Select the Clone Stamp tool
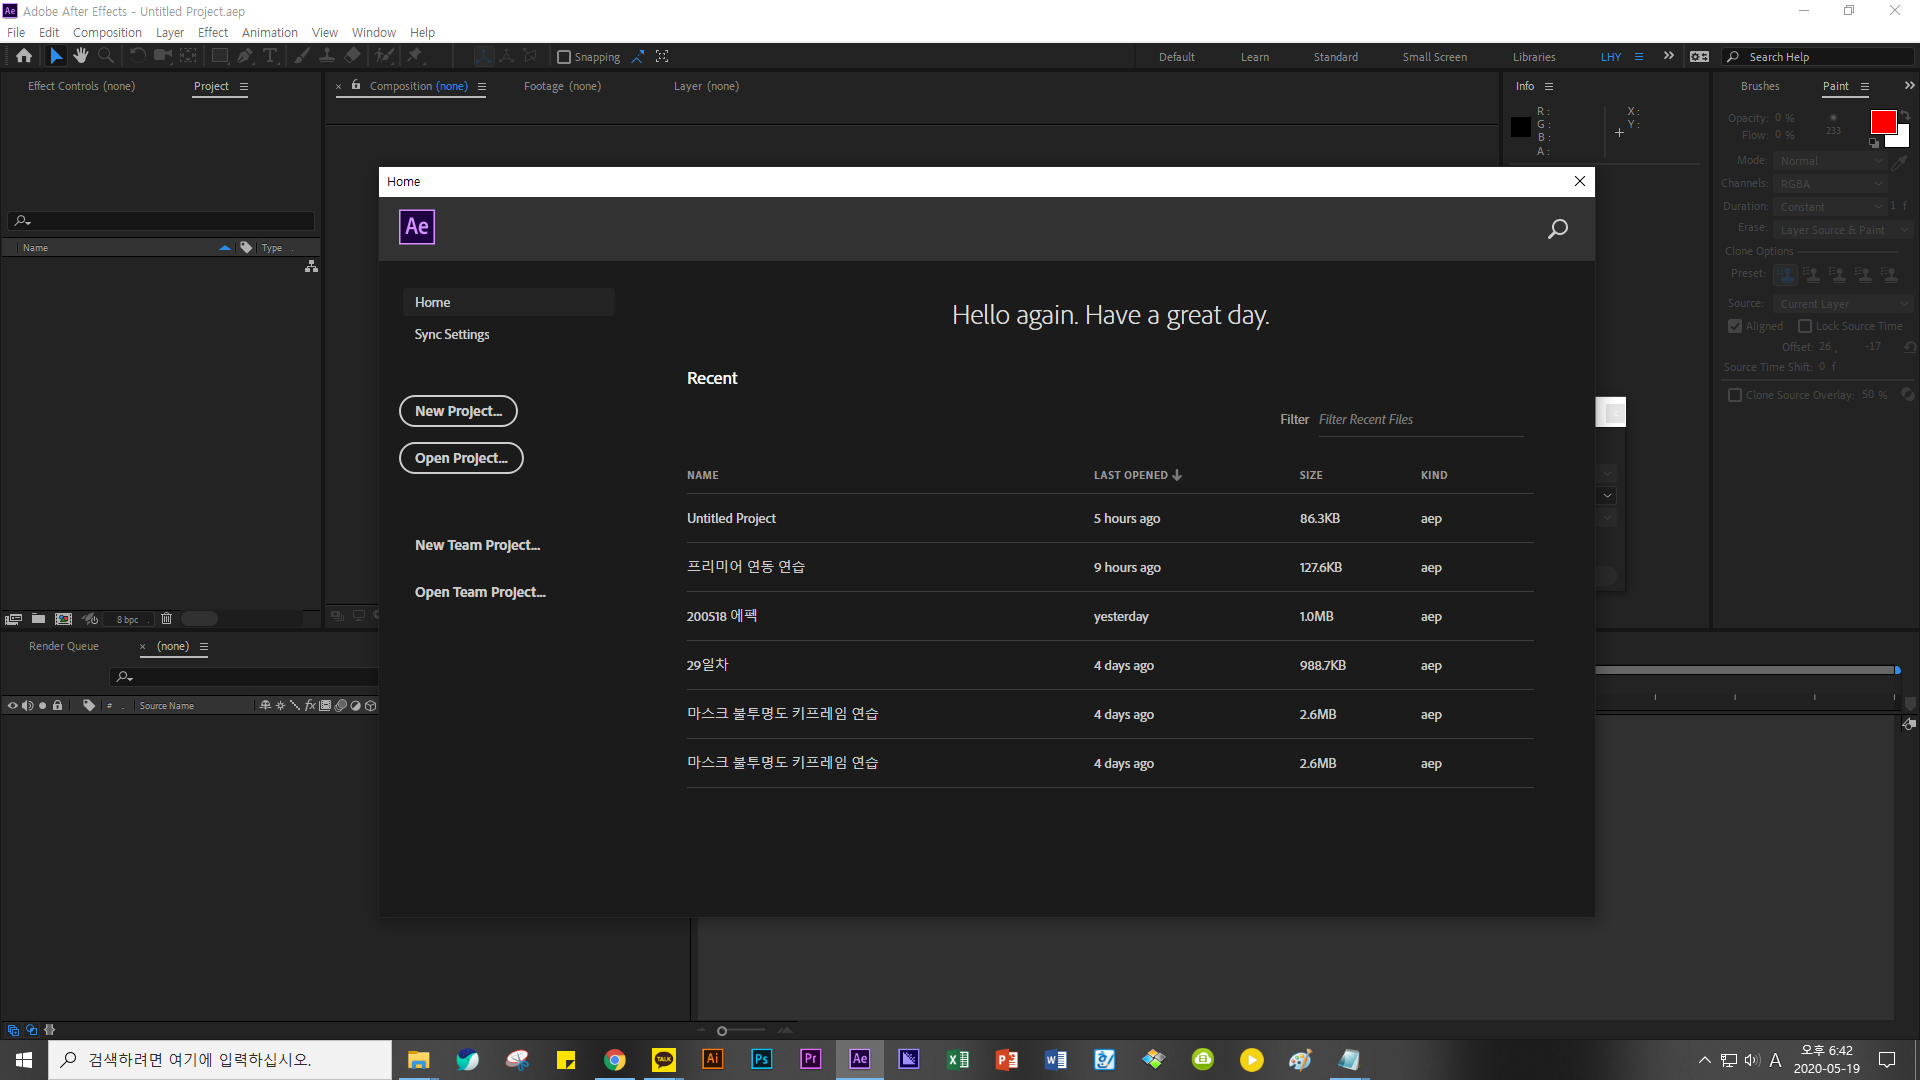 coord(327,56)
